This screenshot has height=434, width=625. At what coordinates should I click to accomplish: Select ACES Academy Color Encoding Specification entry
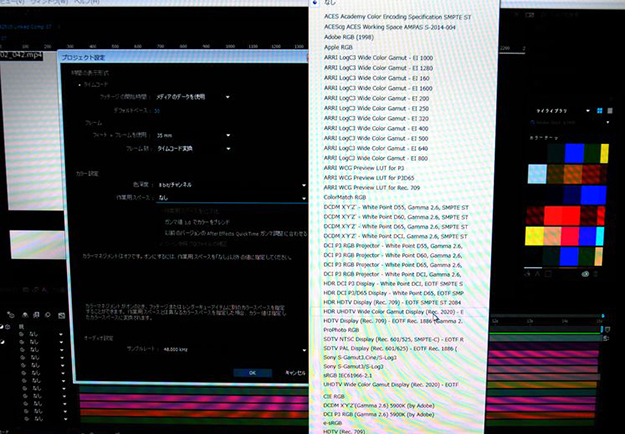tap(397, 17)
